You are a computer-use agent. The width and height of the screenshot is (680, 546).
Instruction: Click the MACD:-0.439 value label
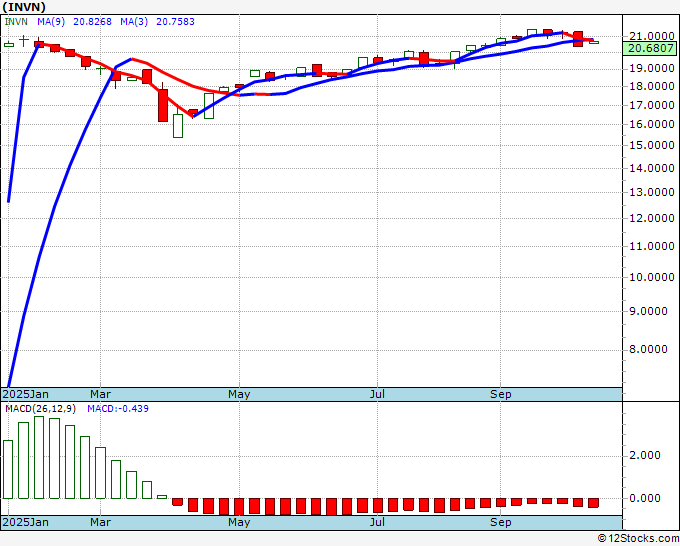118,409
